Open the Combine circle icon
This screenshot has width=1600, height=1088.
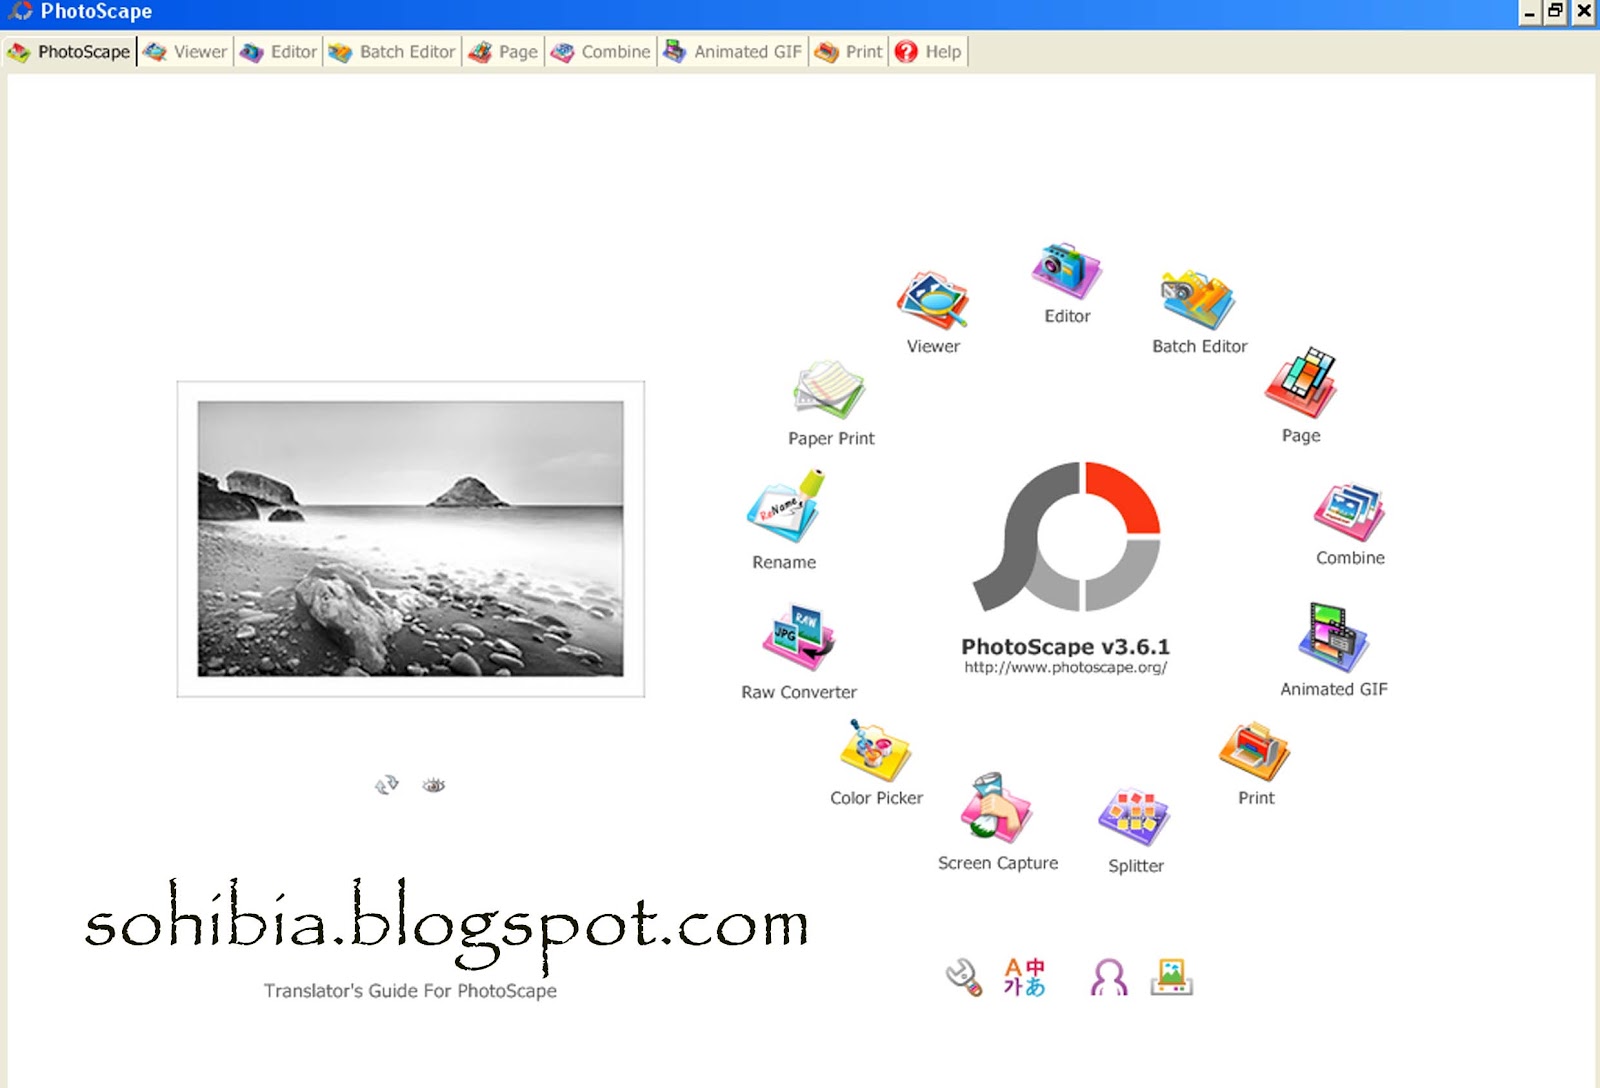tap(1349, 513)
